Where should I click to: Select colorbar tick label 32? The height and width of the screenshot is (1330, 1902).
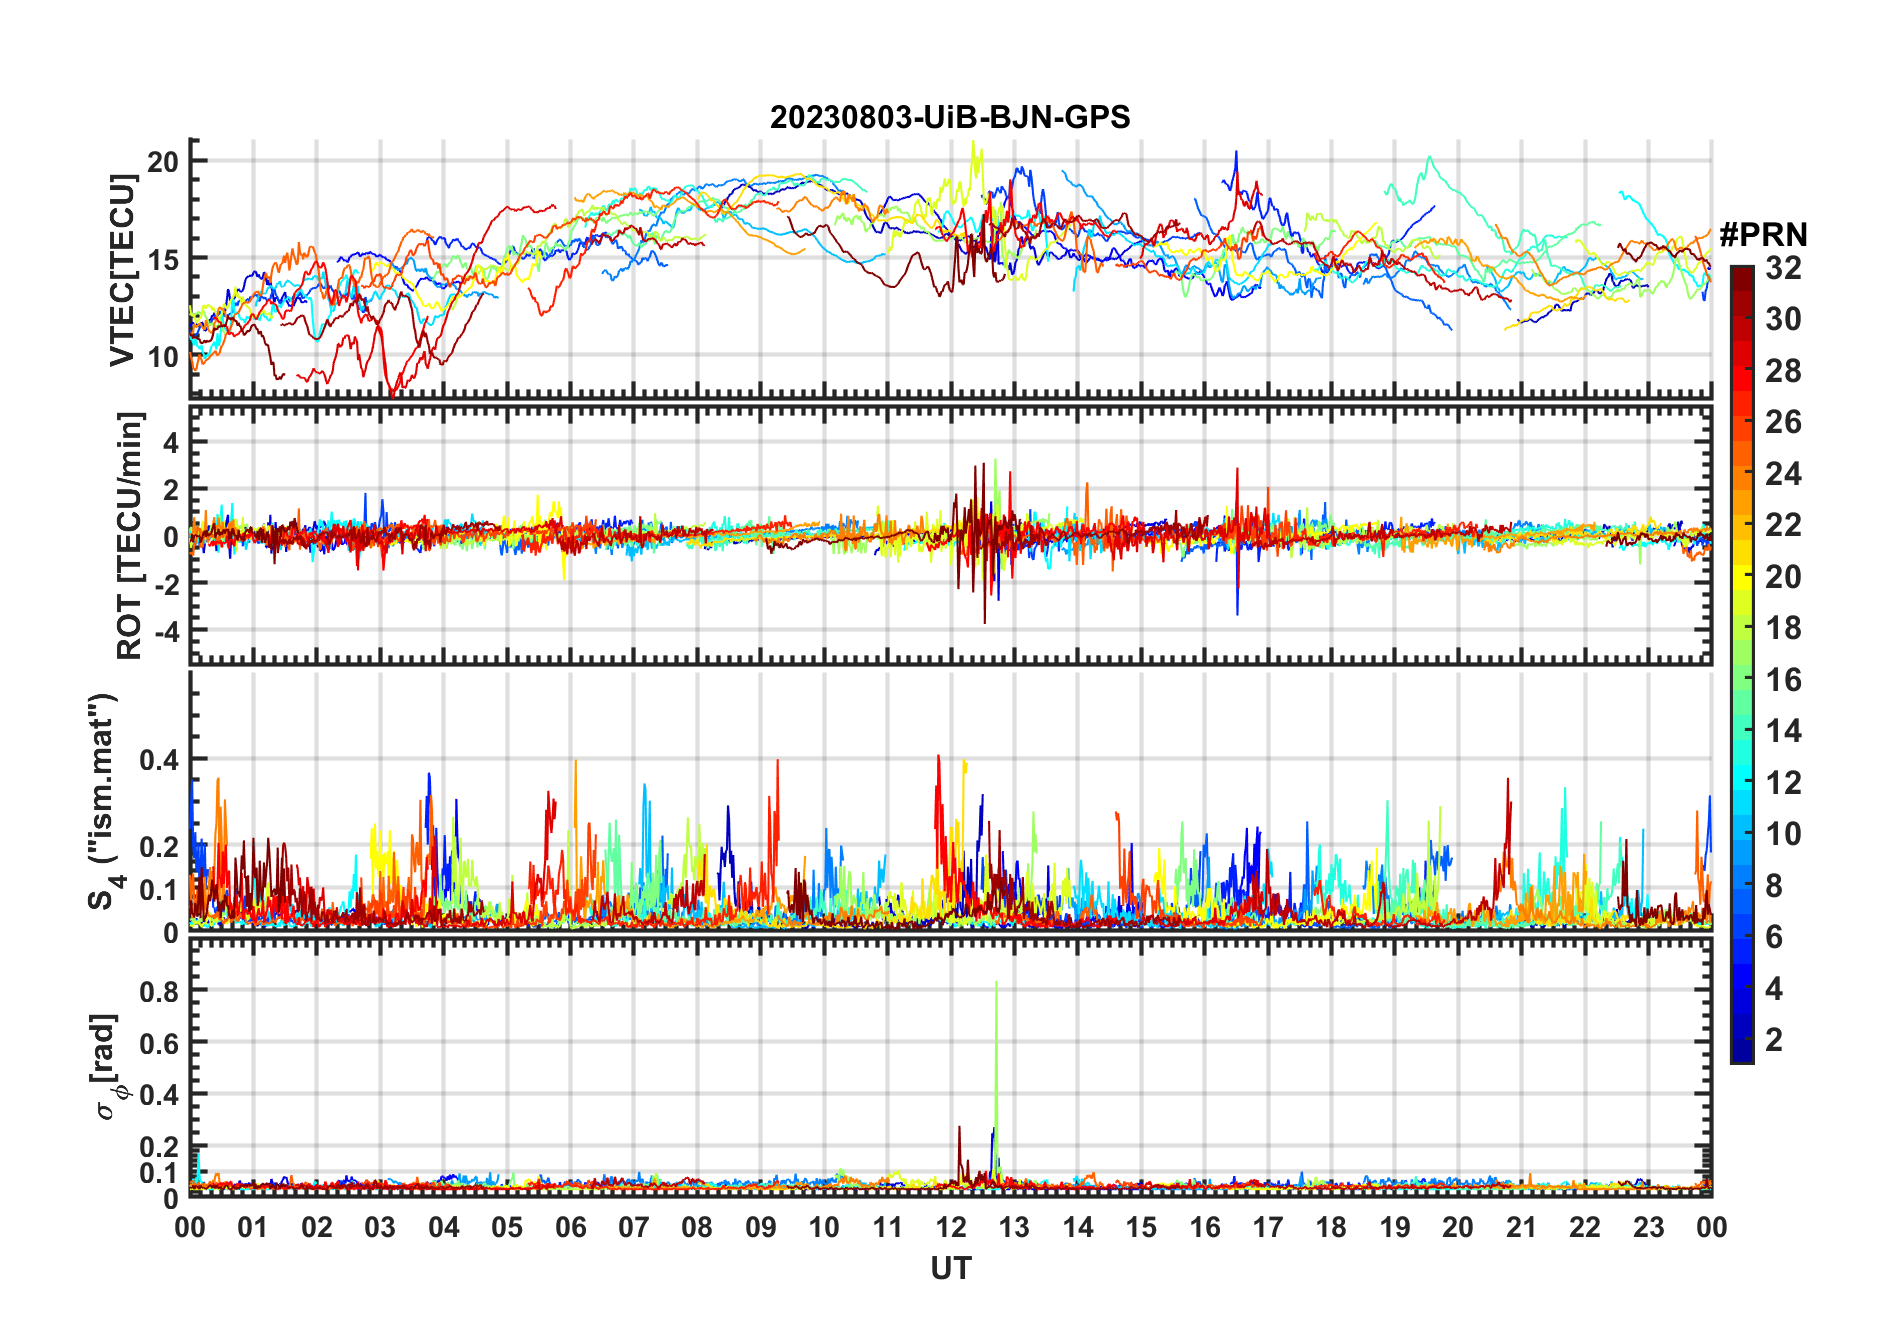pos(1783,268)
